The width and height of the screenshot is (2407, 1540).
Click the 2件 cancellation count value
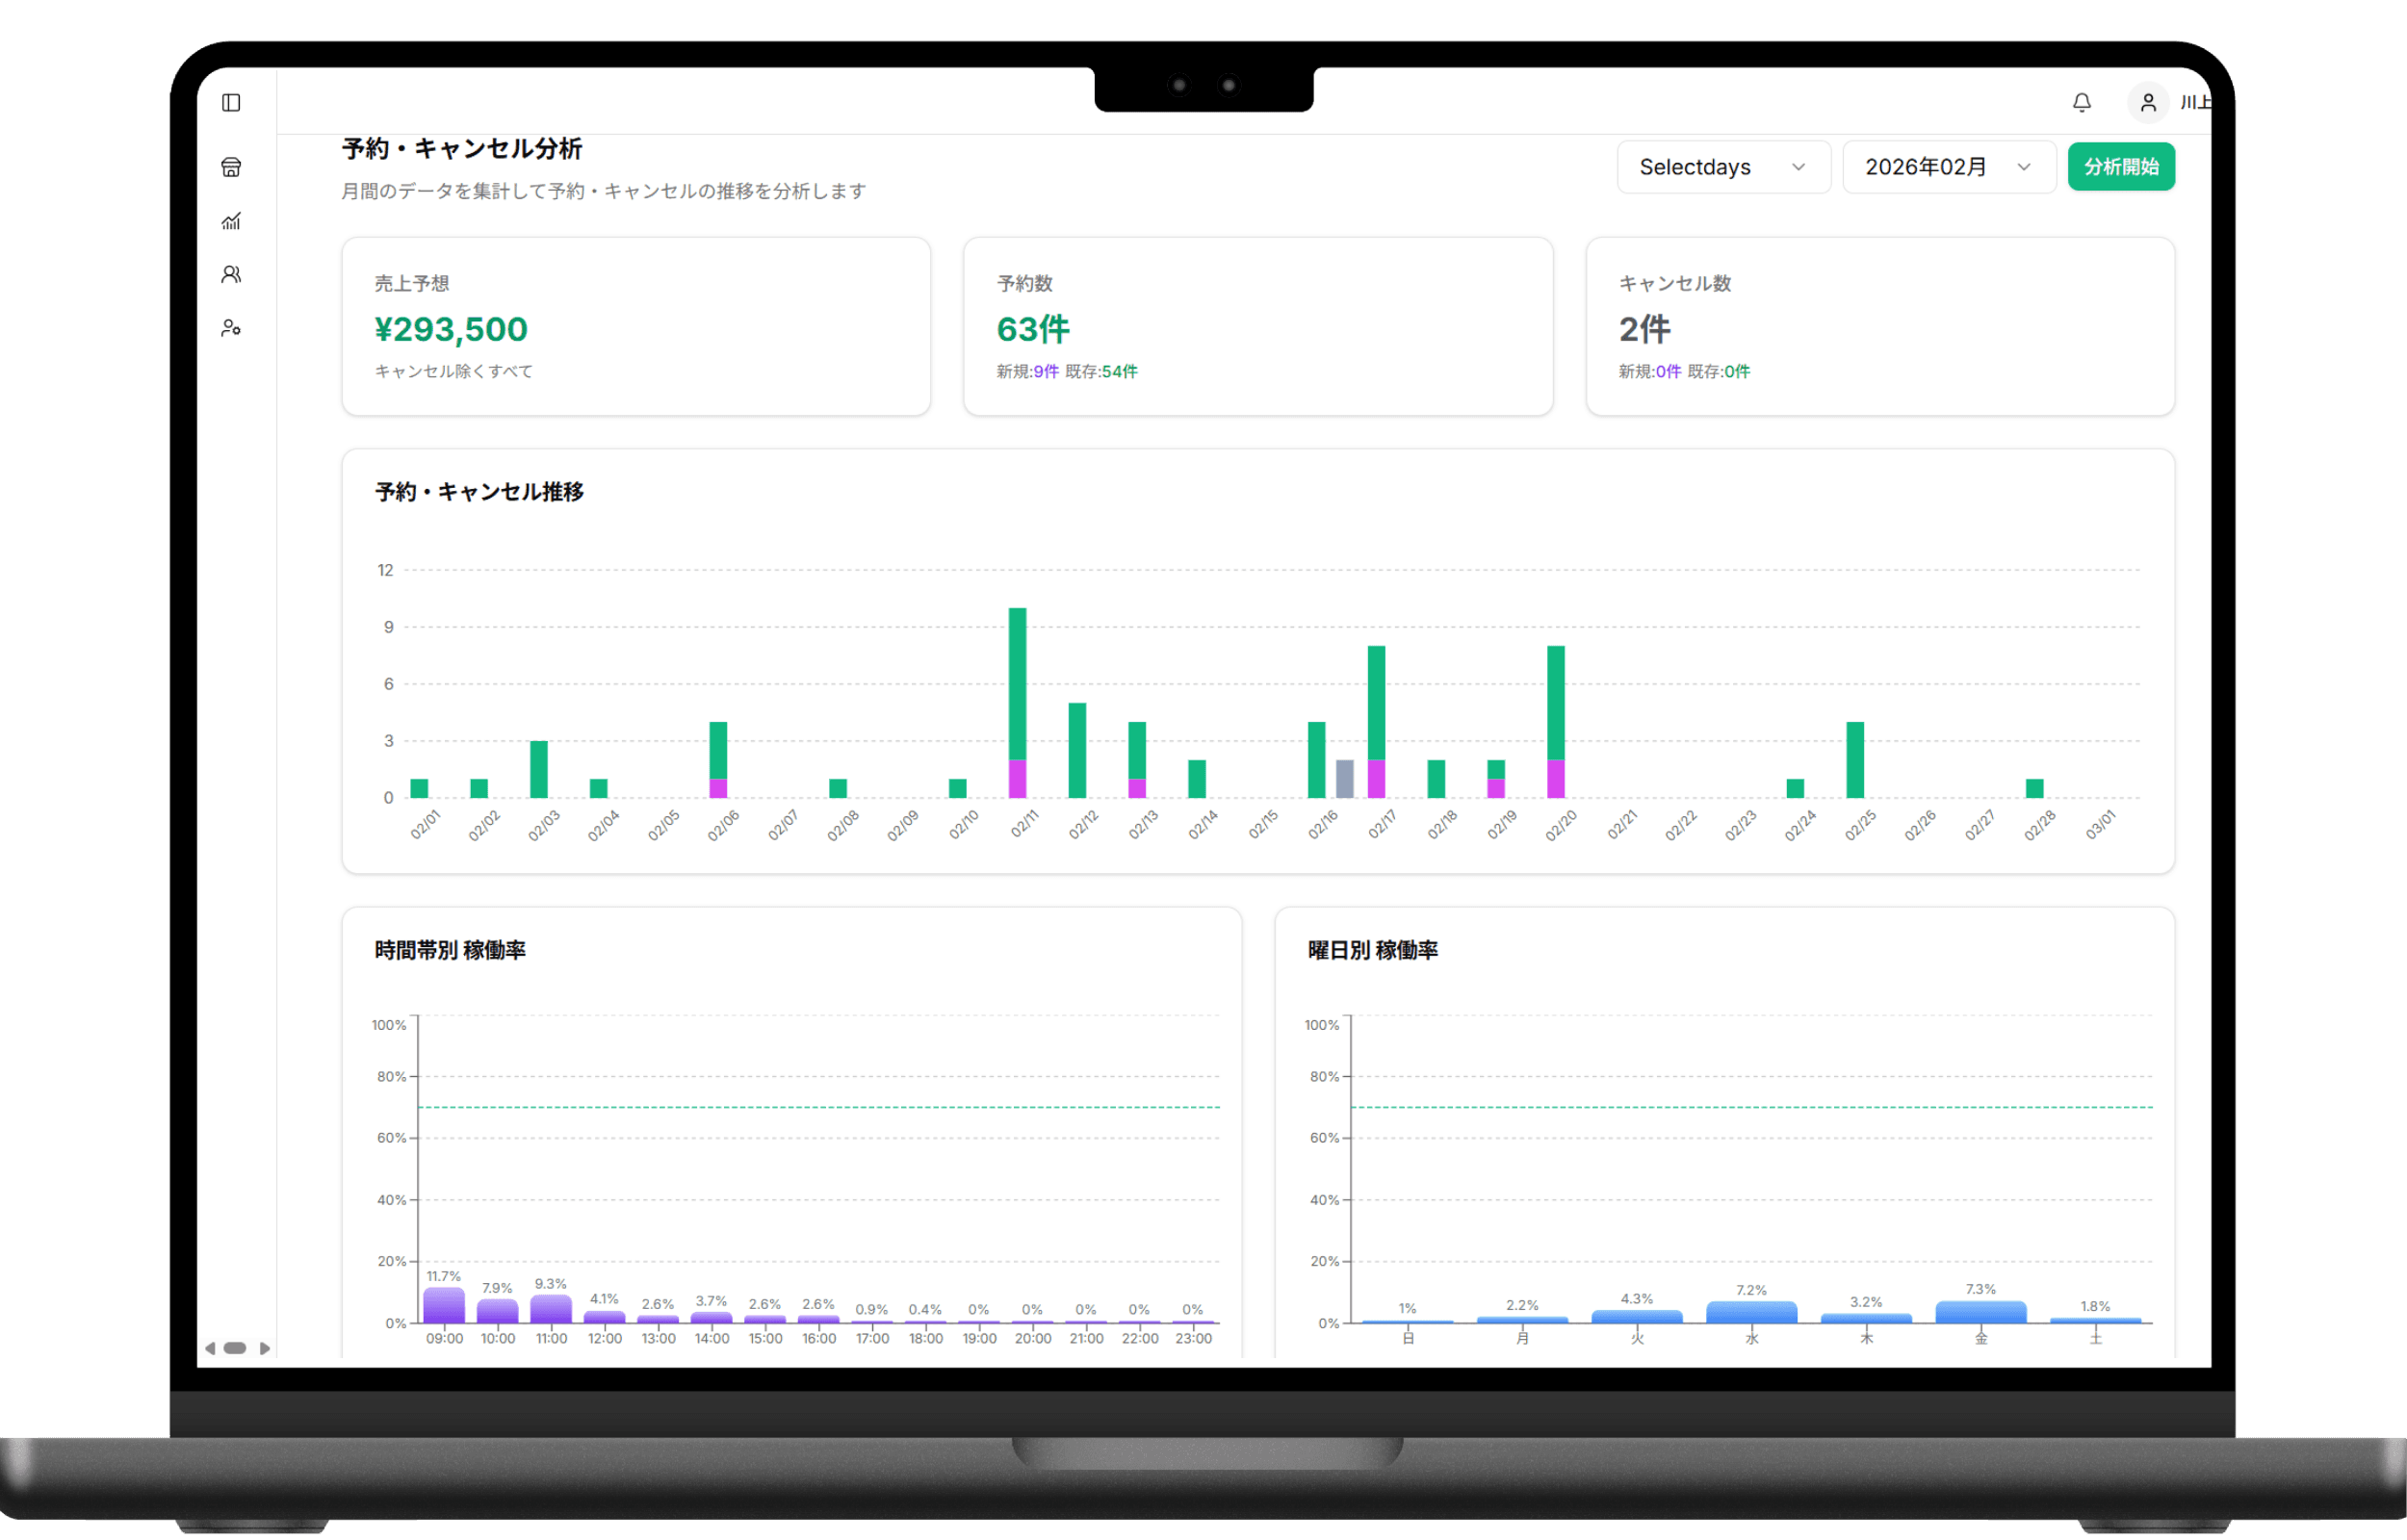(x=1645, y=329)
